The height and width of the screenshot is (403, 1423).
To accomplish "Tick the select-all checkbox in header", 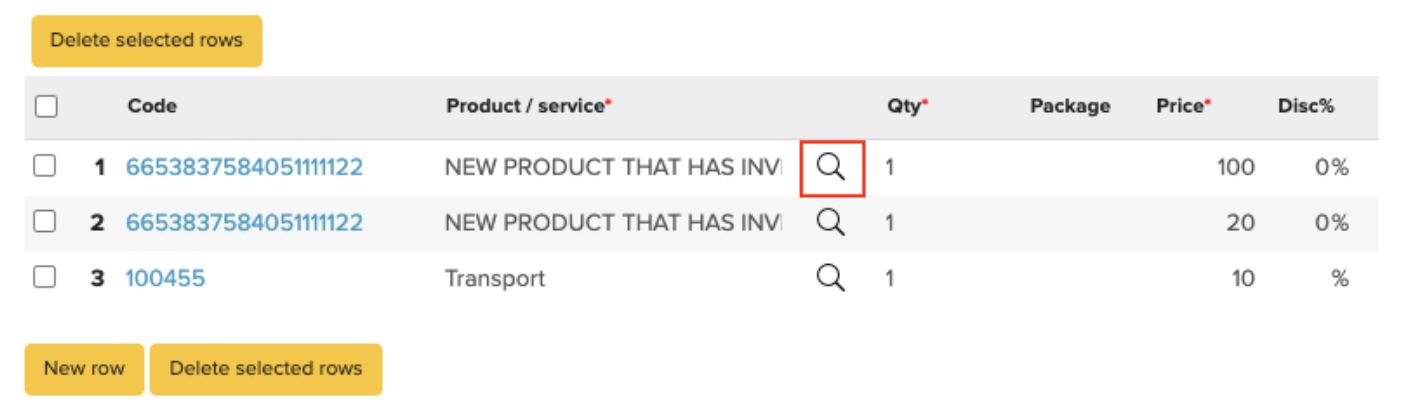I will click(x=46, y=106).
